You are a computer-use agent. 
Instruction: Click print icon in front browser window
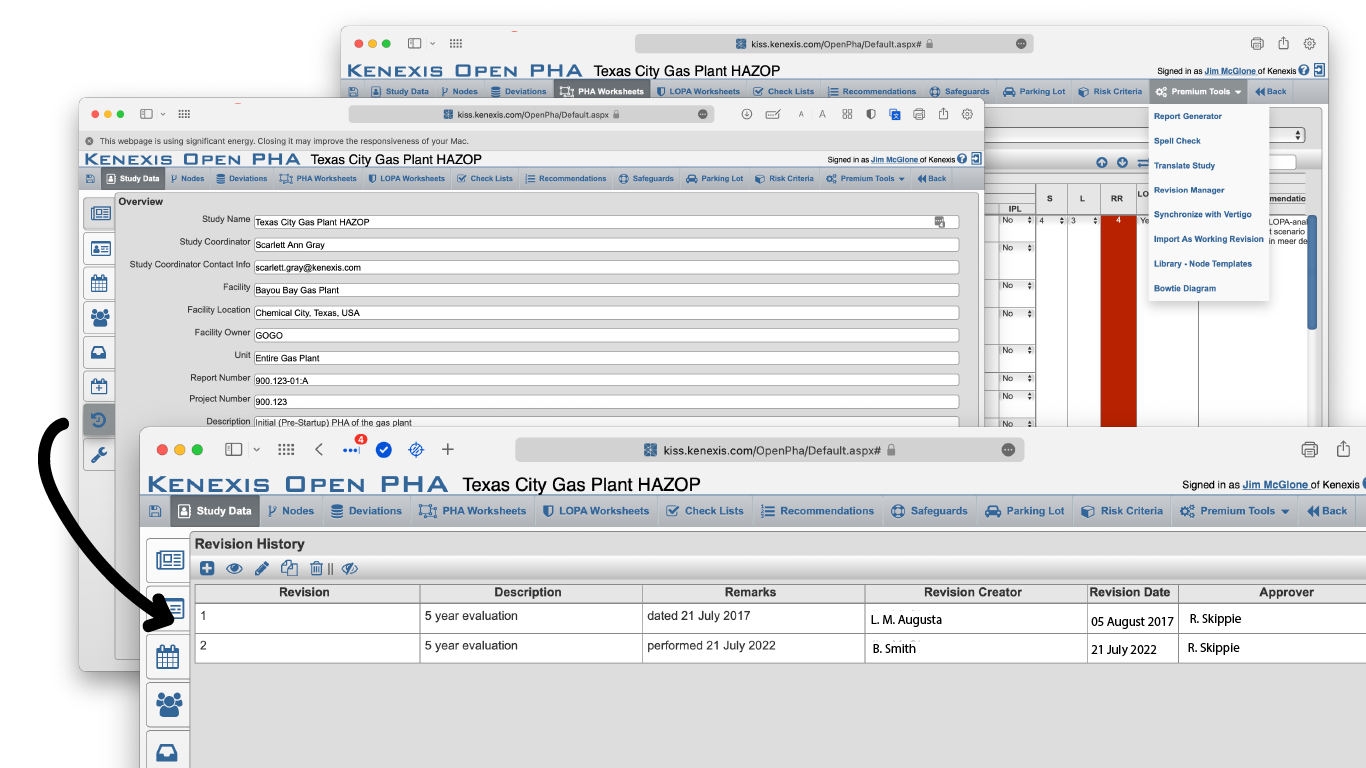point(1310,450)
